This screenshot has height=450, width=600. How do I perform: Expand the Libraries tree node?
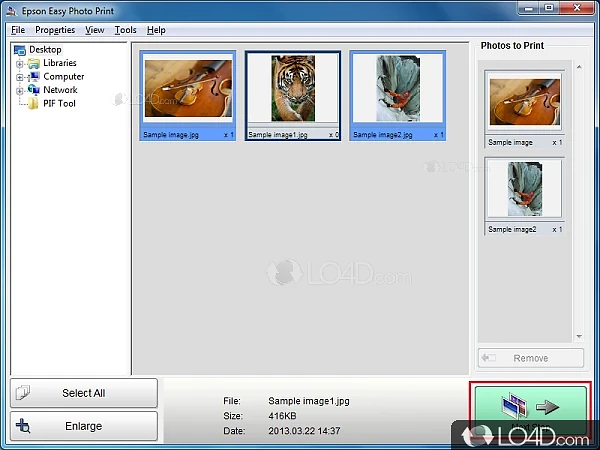pyautogui.click(x=20, y=64)
